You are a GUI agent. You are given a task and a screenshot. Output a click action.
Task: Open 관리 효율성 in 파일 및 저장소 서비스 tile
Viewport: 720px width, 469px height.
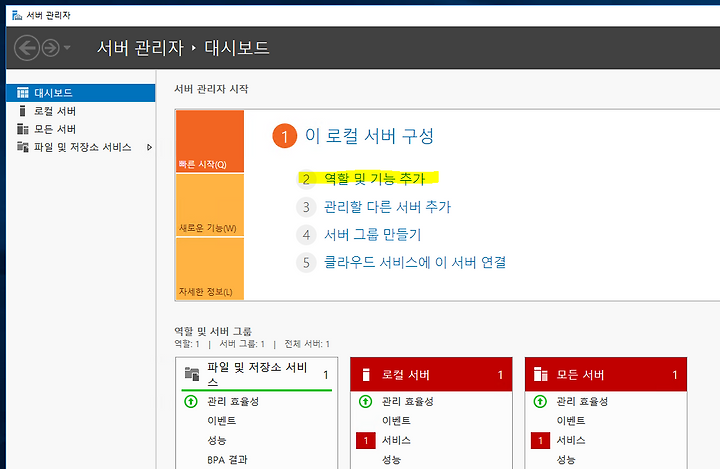point(233,401)
